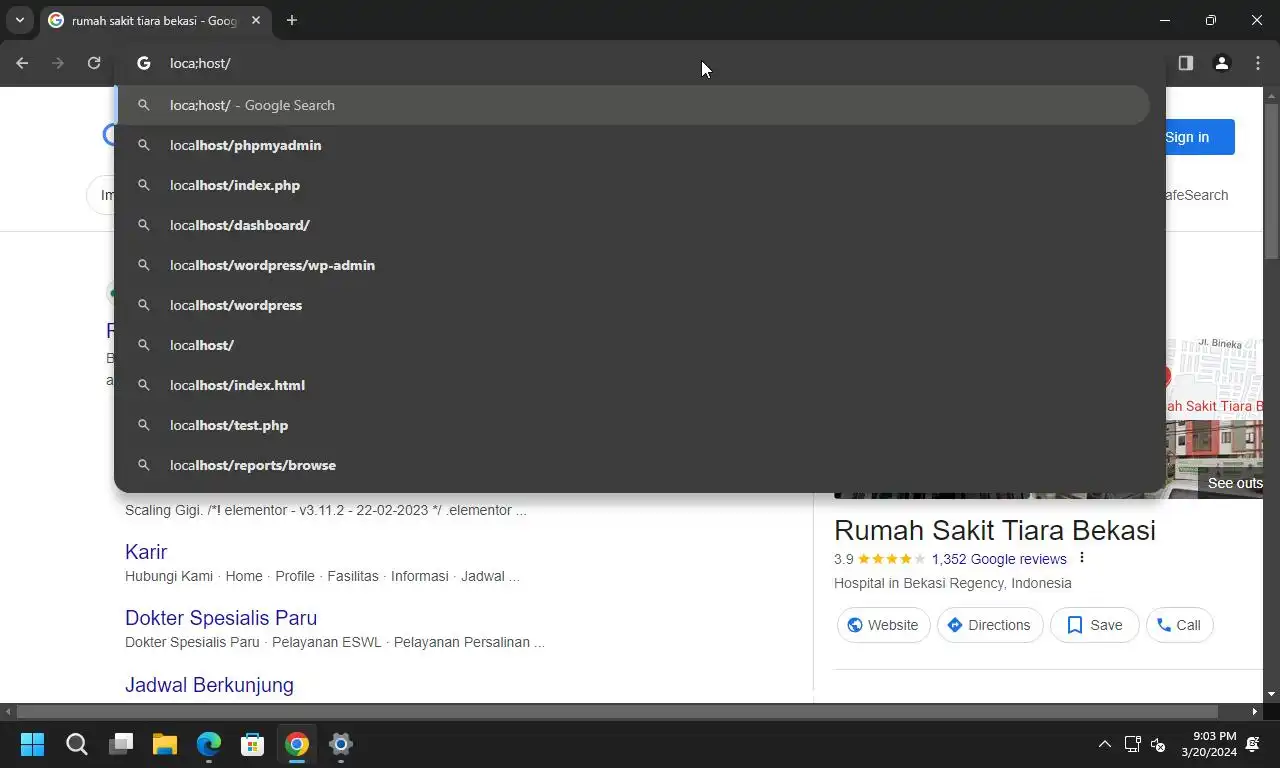Image resolution: width=1280 pixels, height=768 pixels.
Task: Open more options next to Google reviews
Action: tap(1081, 558)
